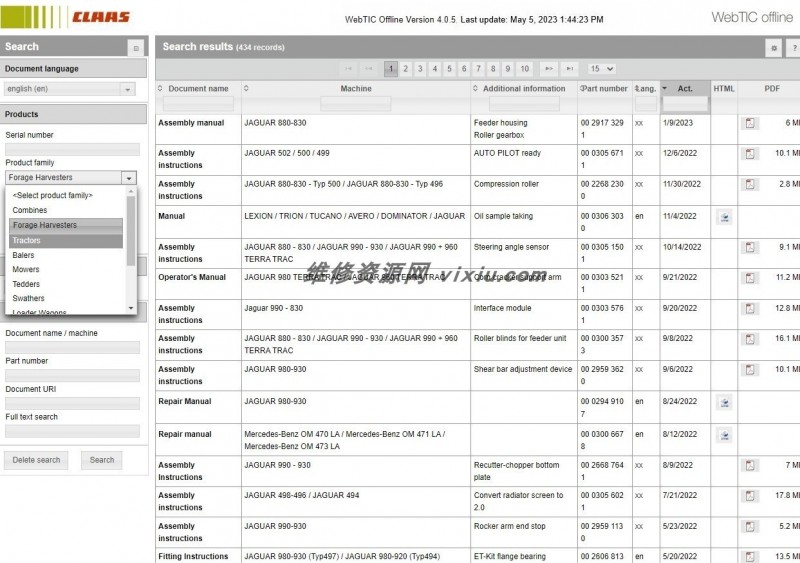Open HTML version of Oil sample taking manual
The width and height of the screenshot is (800, 563).
(x=724, y=216)
